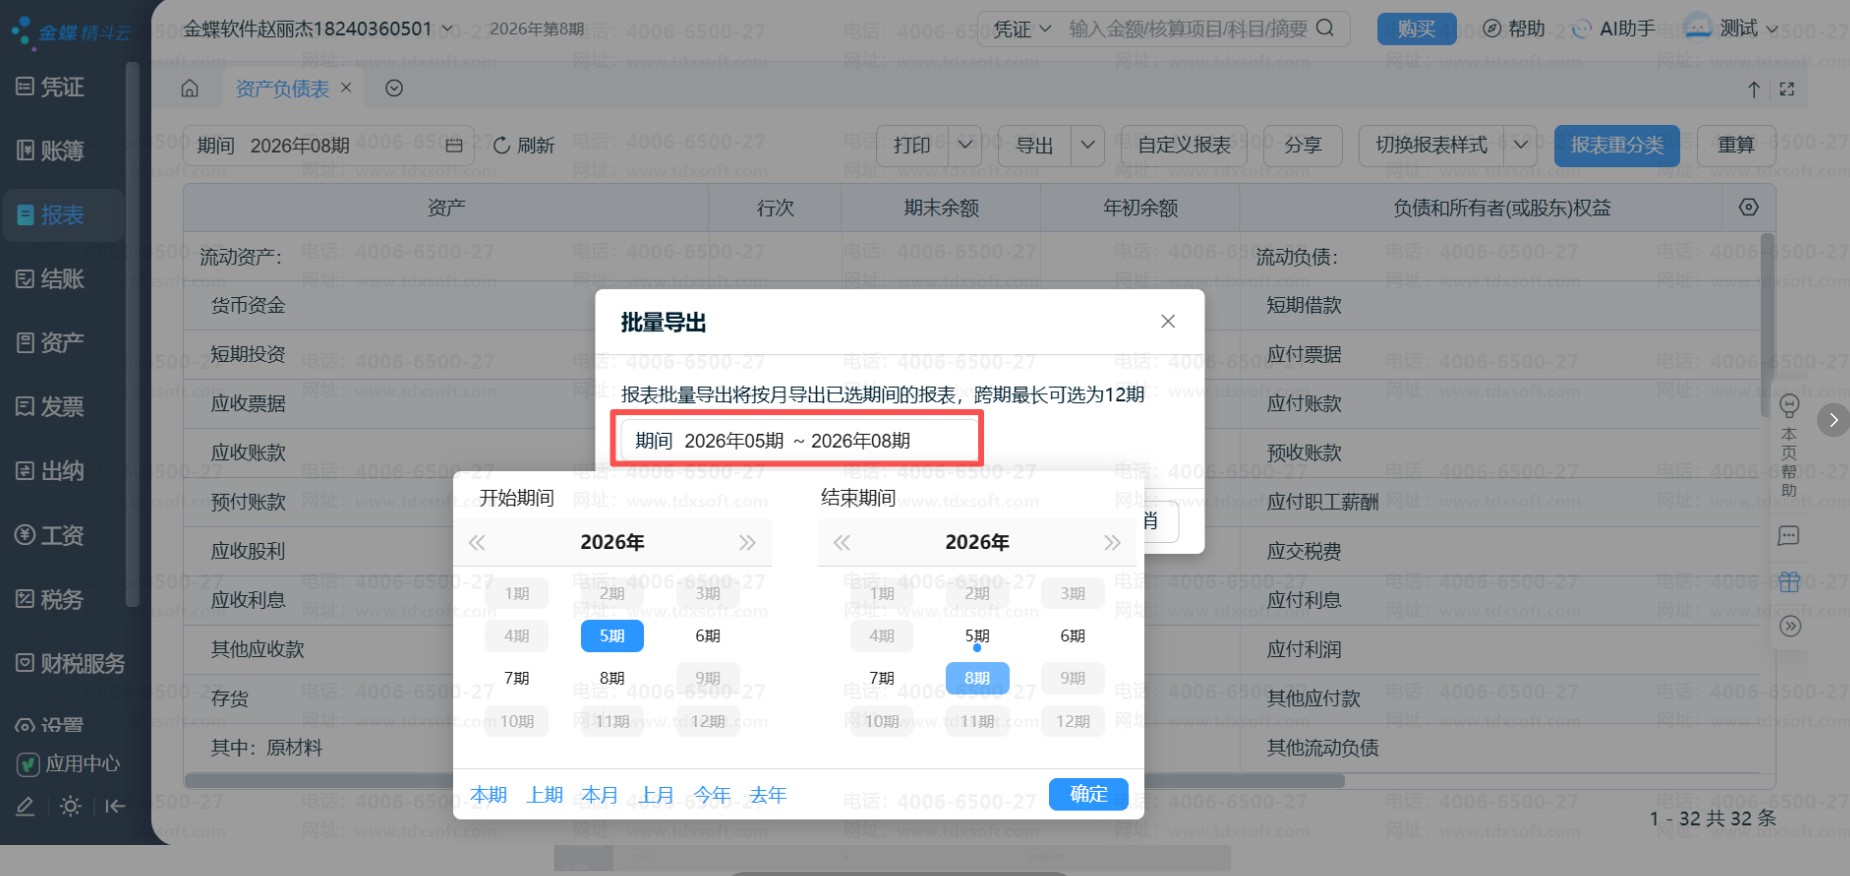Click the 确定 confirm button
The height and width of the screenshot is (876, 1850).
[x=1089, y=794]
